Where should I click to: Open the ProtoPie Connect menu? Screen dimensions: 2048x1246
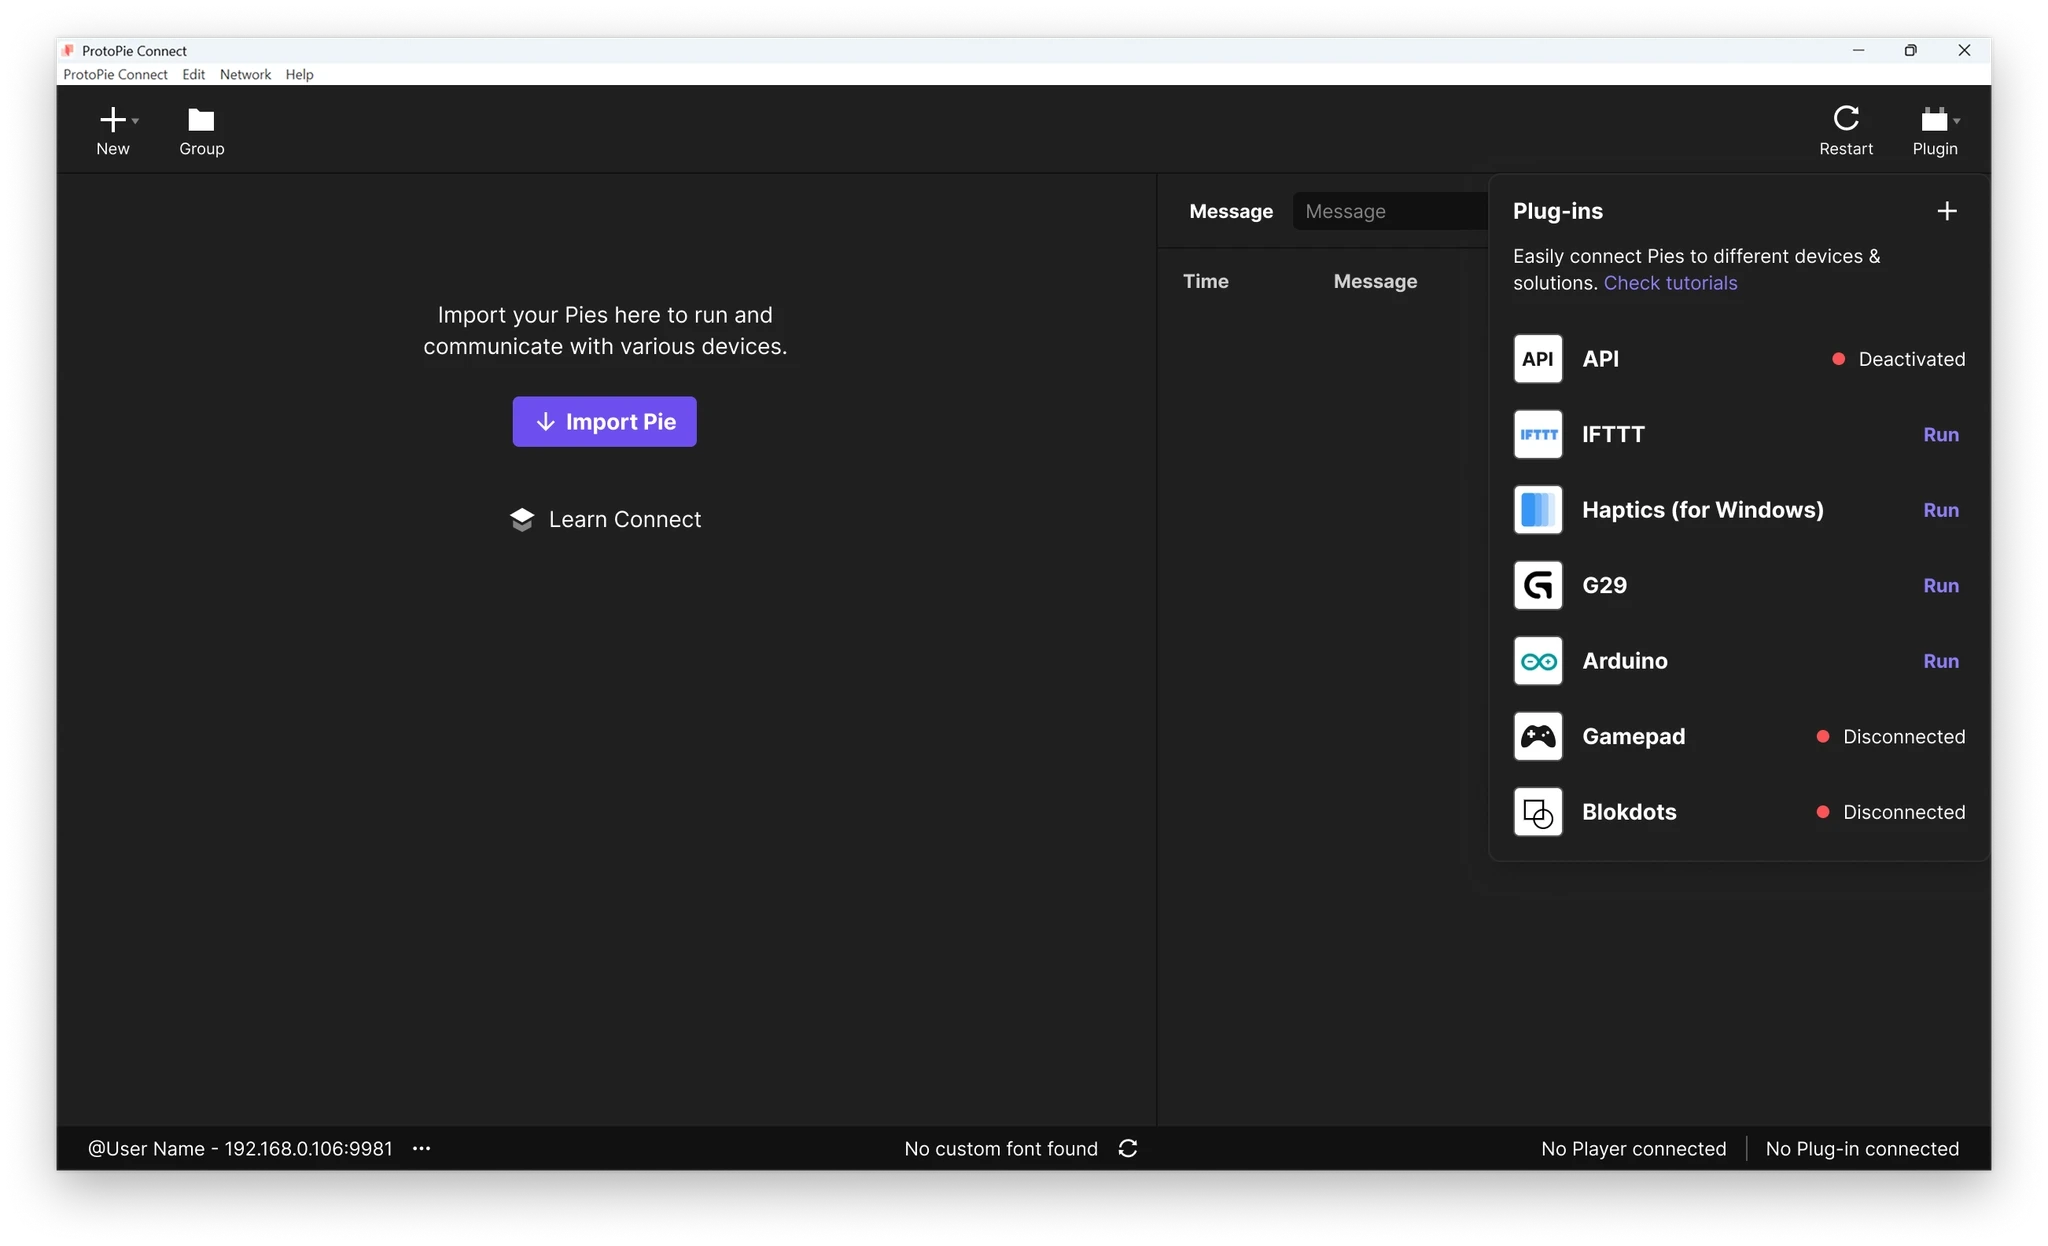[115, 75]
